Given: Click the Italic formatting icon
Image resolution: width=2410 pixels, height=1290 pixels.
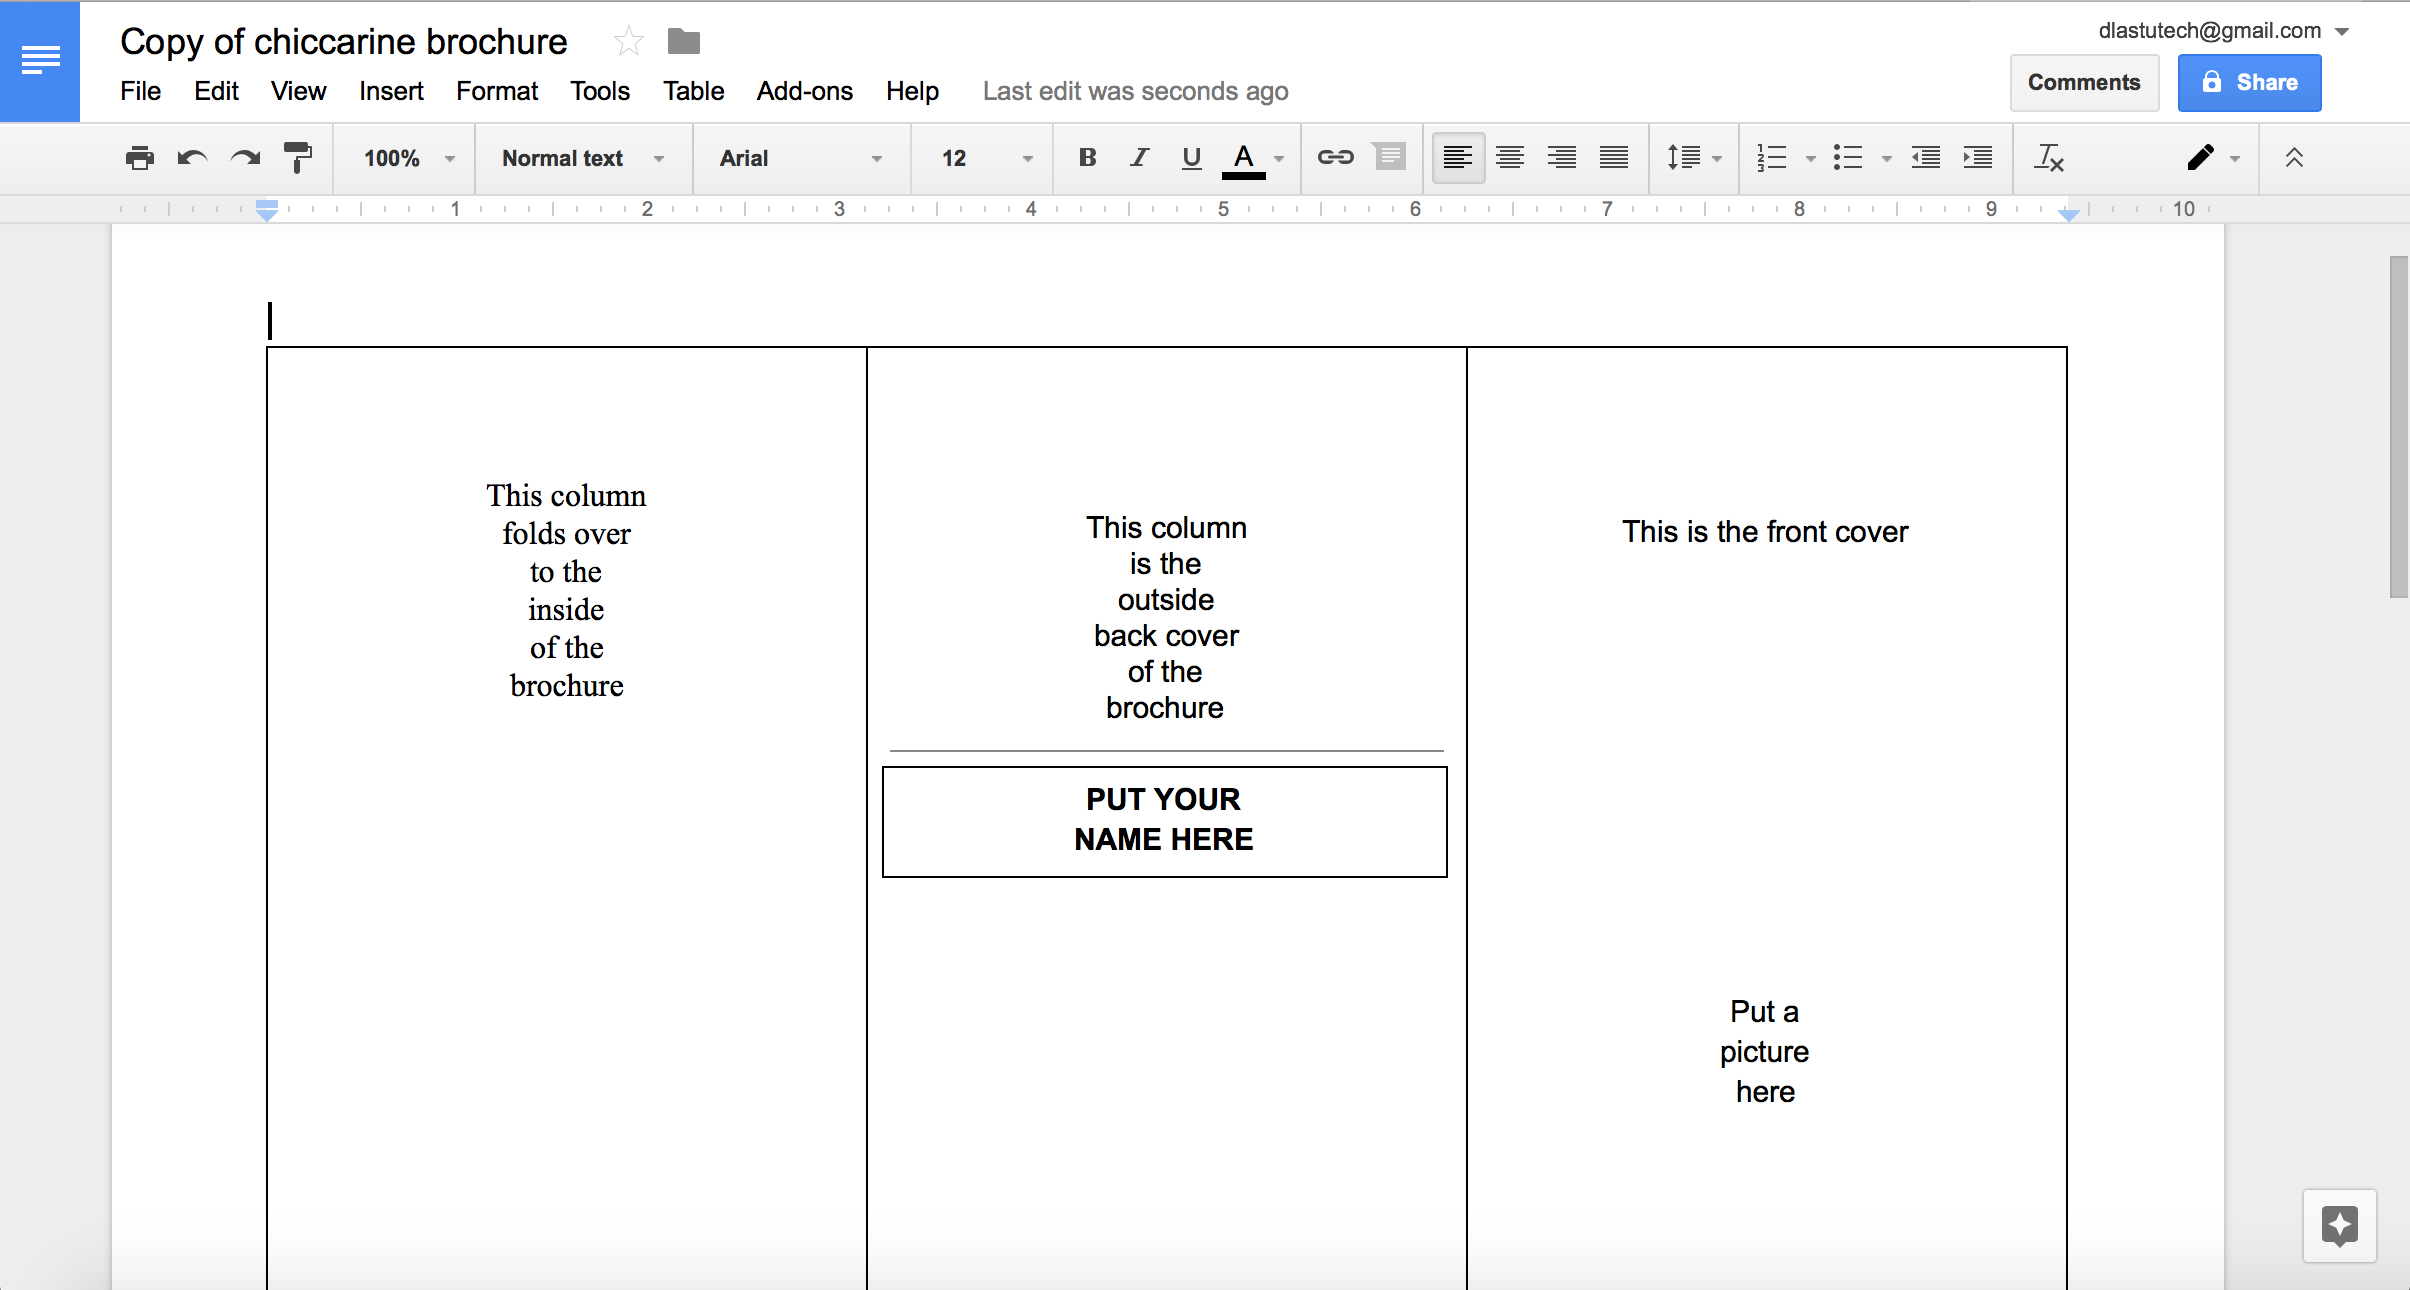Looking at the screenshot, I should coord(1136,158).
